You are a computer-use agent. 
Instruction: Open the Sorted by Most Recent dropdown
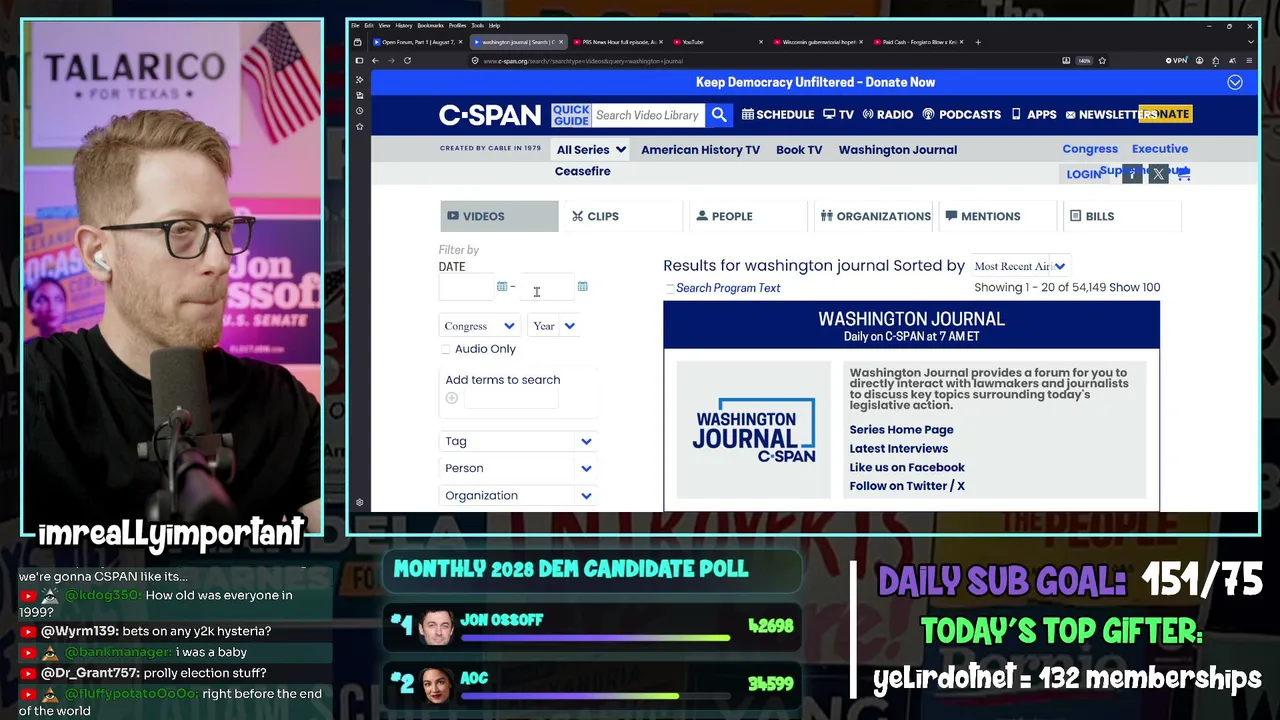click(1019, 266)
